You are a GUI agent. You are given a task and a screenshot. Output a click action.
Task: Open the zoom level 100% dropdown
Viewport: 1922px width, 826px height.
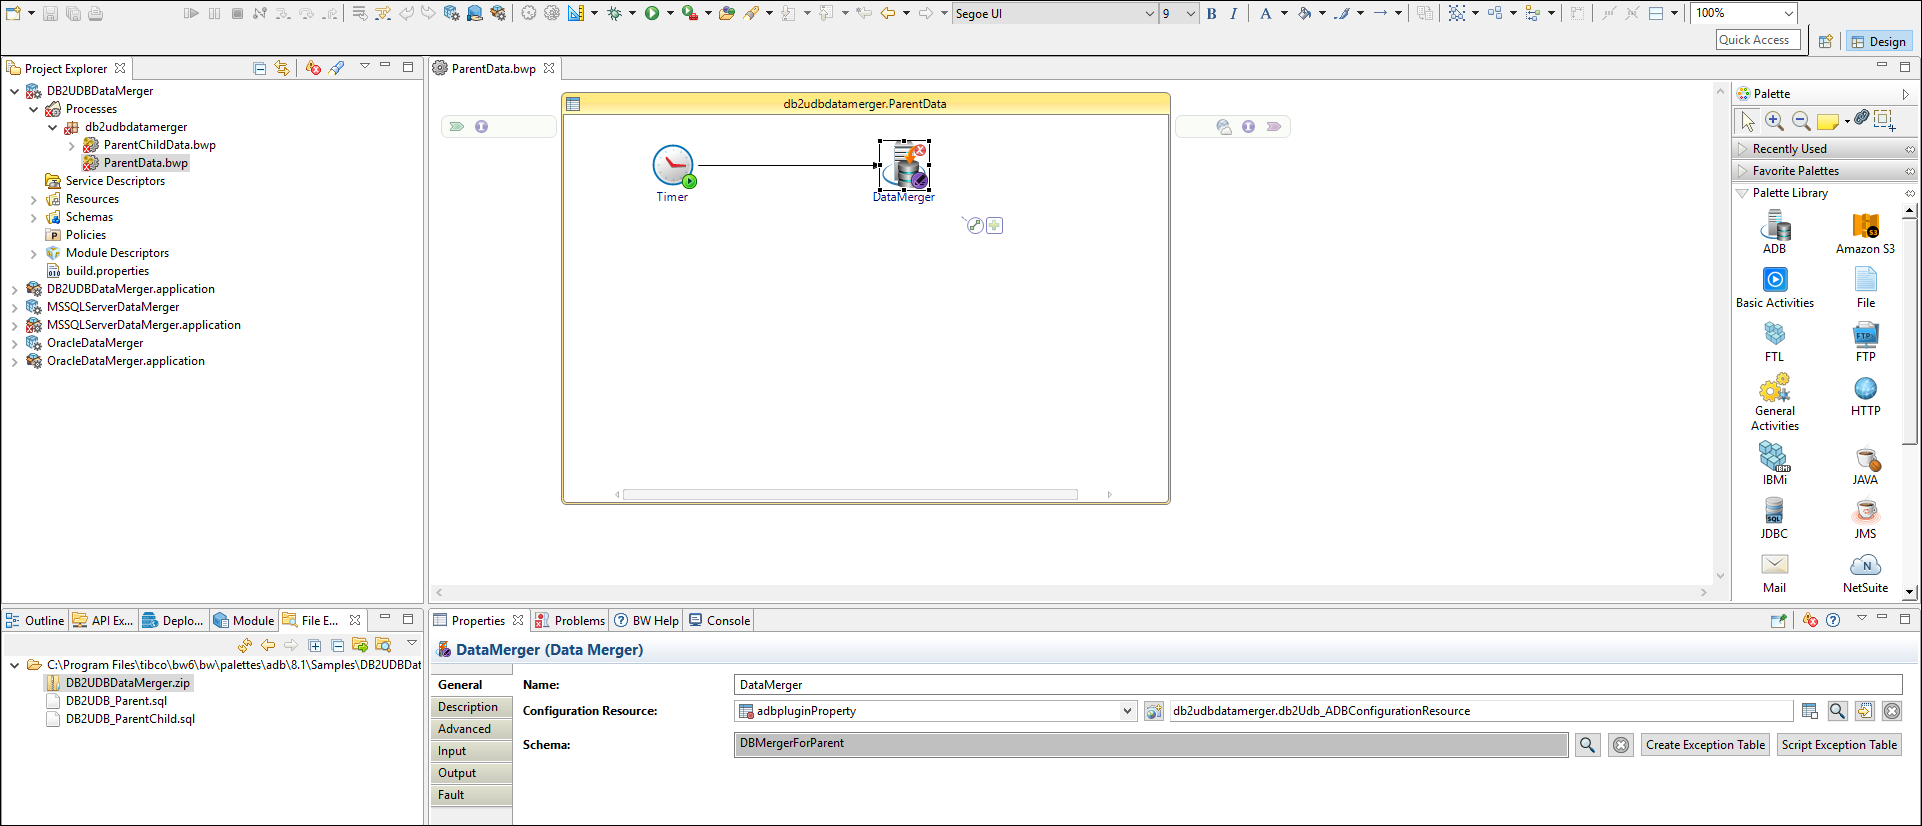pos(1789,14)
